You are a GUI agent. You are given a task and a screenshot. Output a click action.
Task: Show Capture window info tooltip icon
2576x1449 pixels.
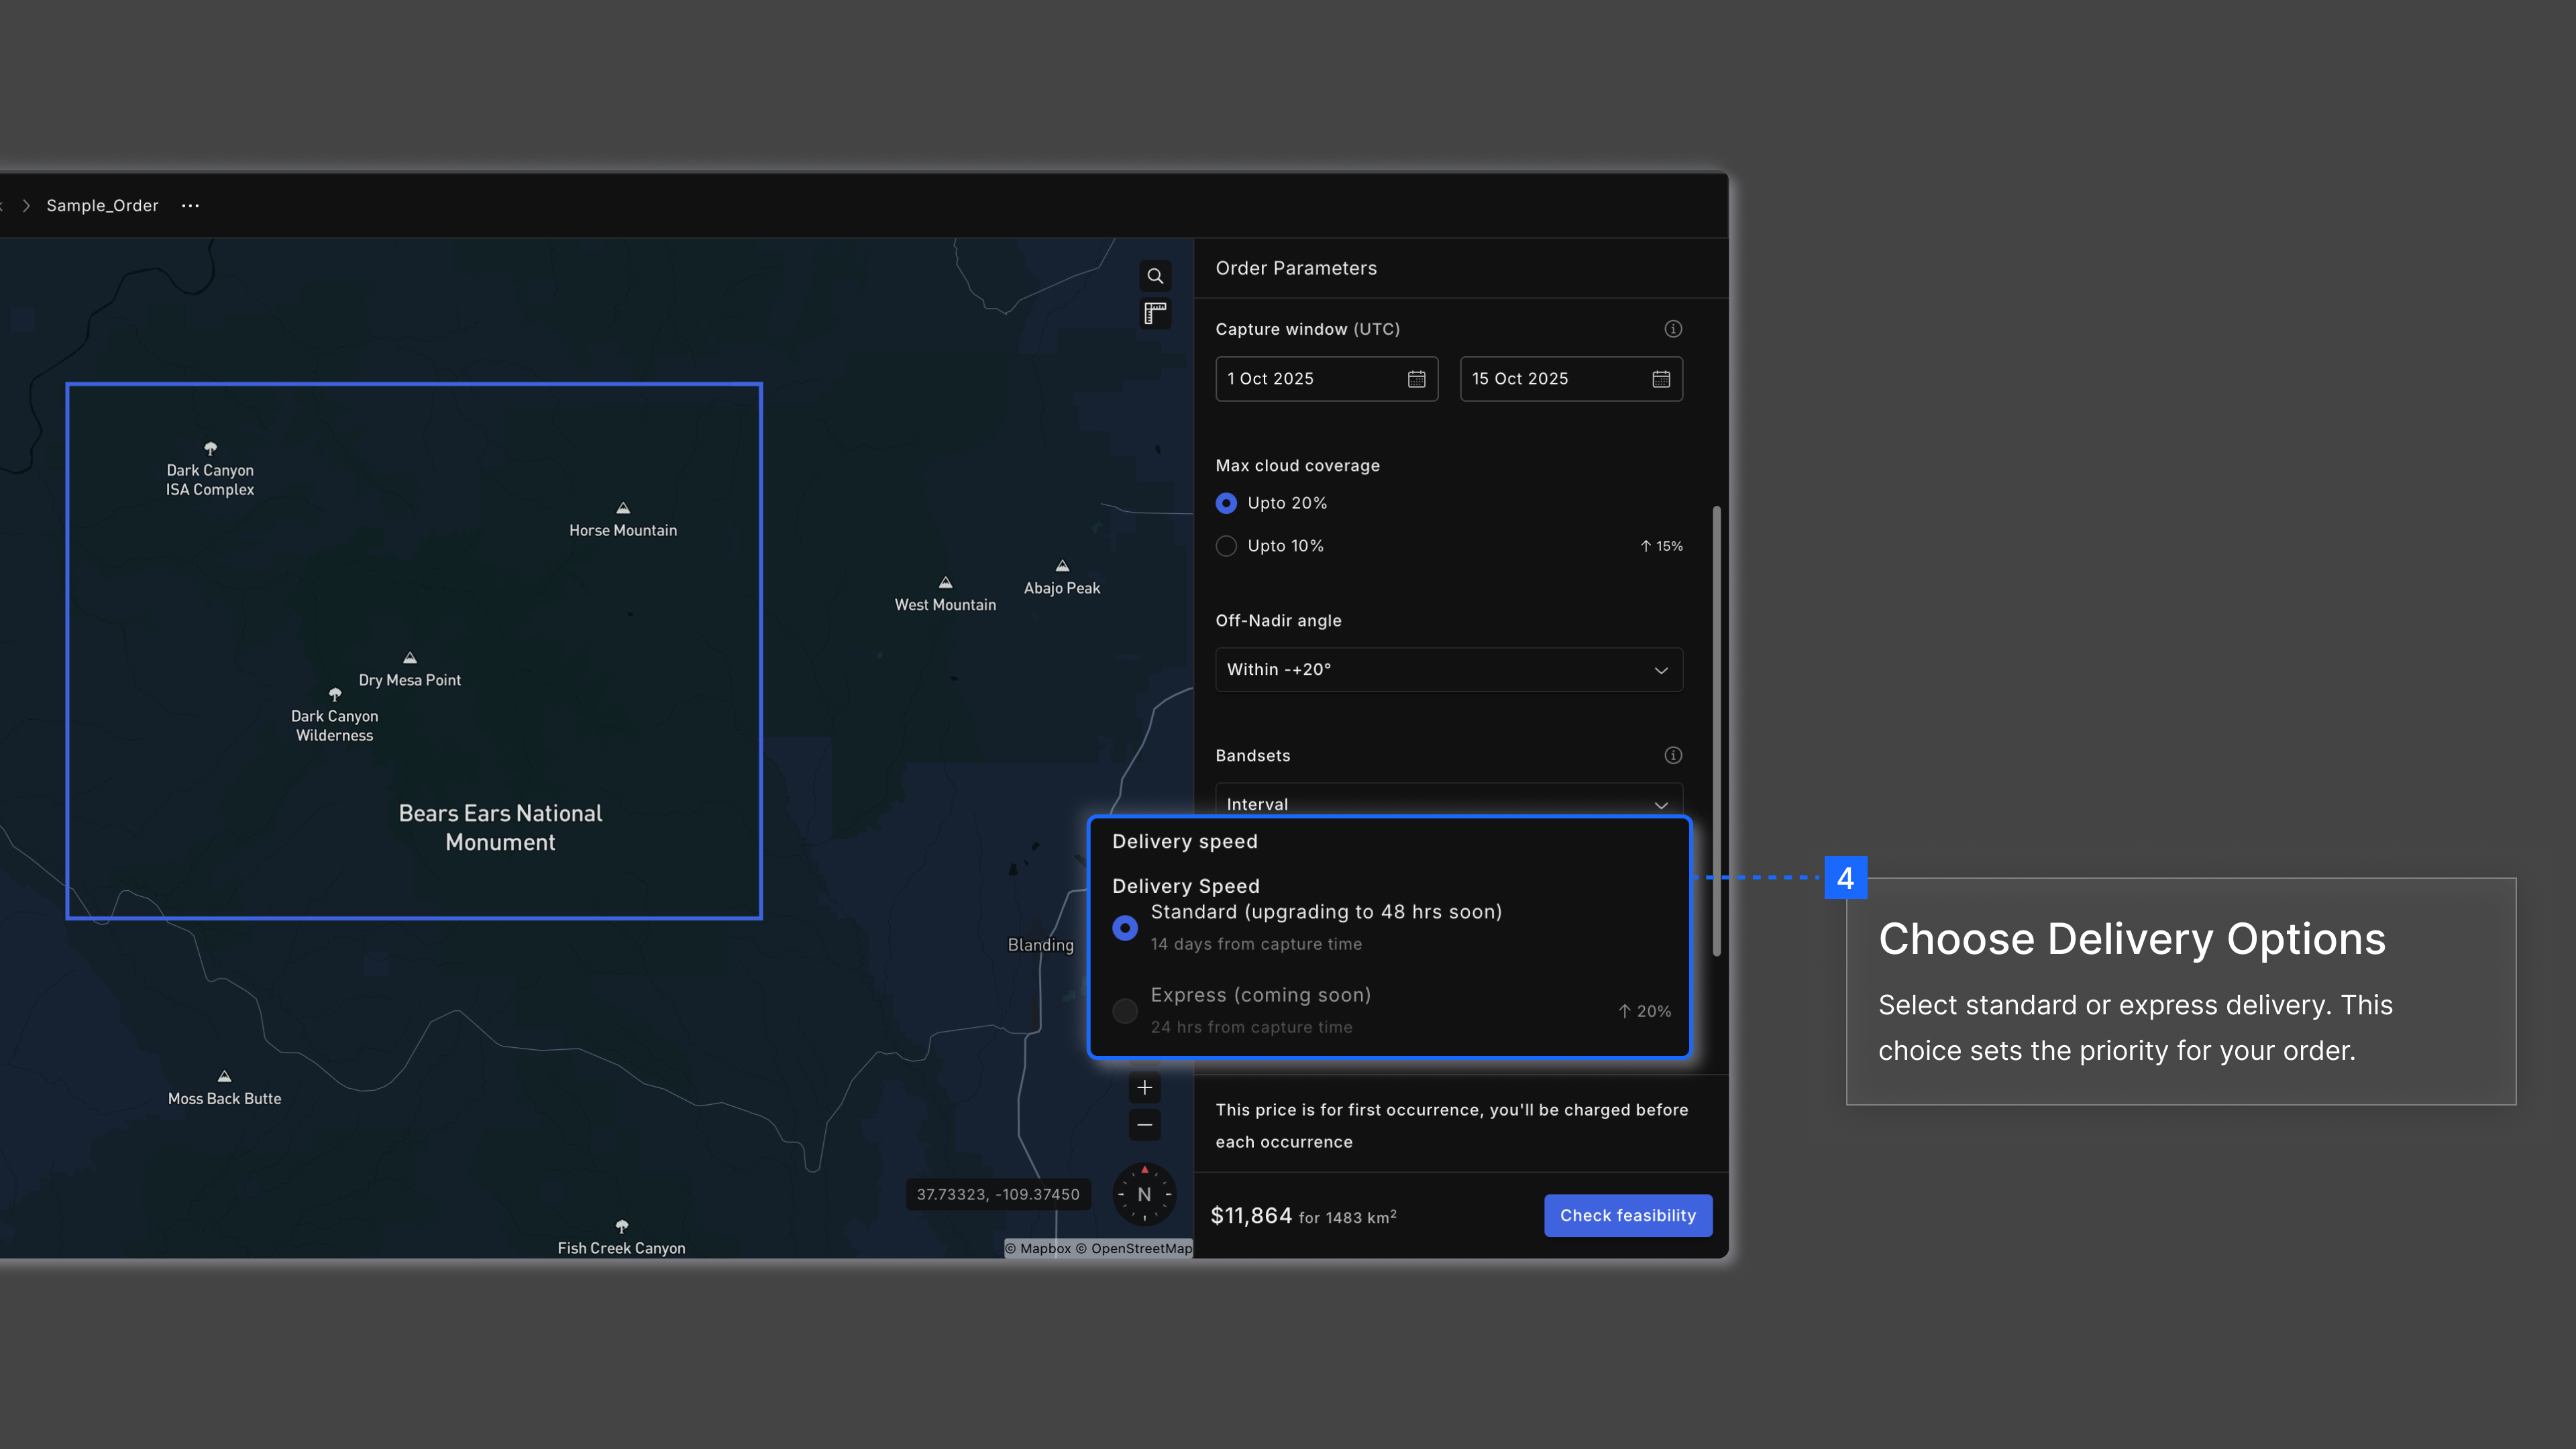click(1673, 329)
